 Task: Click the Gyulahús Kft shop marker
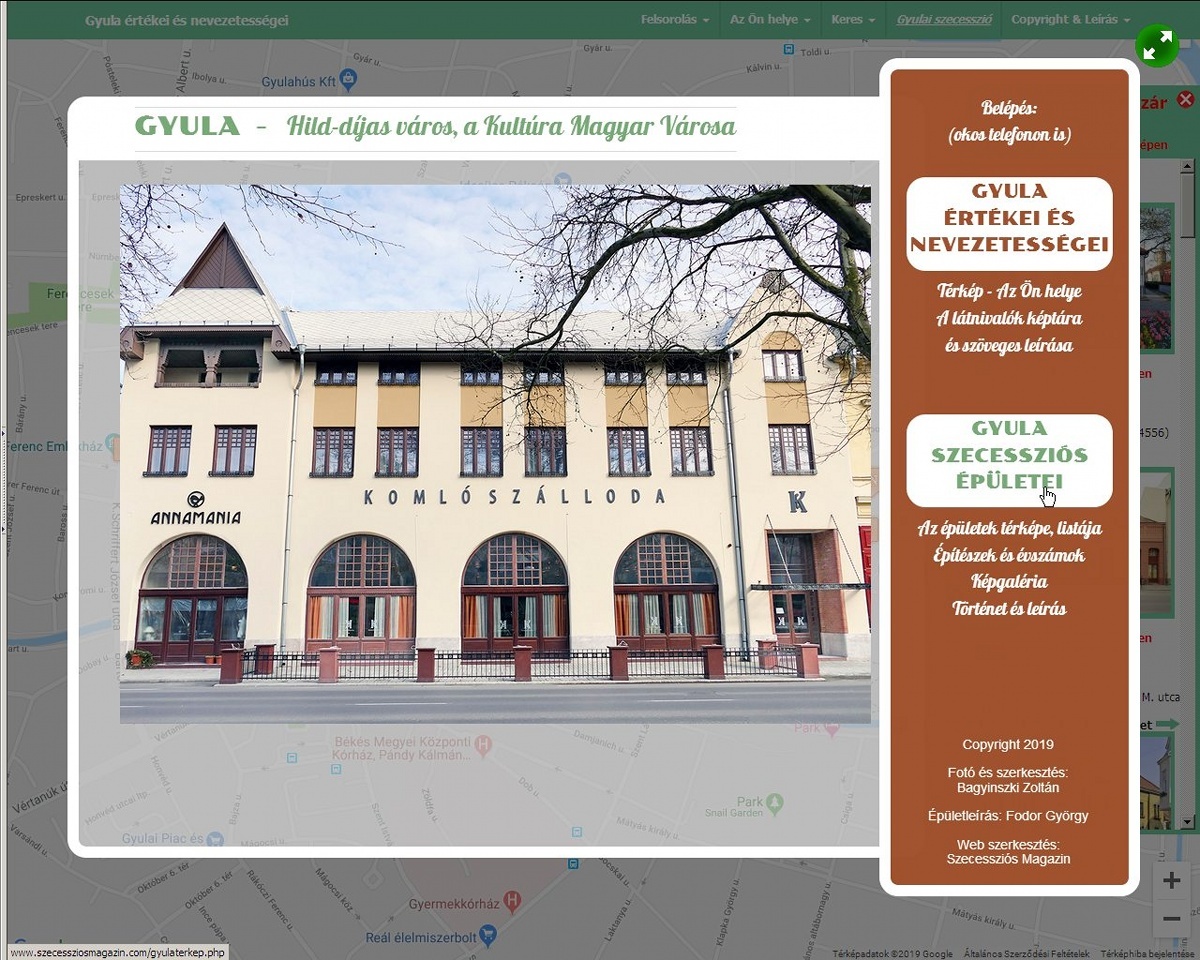coord(348,78)
